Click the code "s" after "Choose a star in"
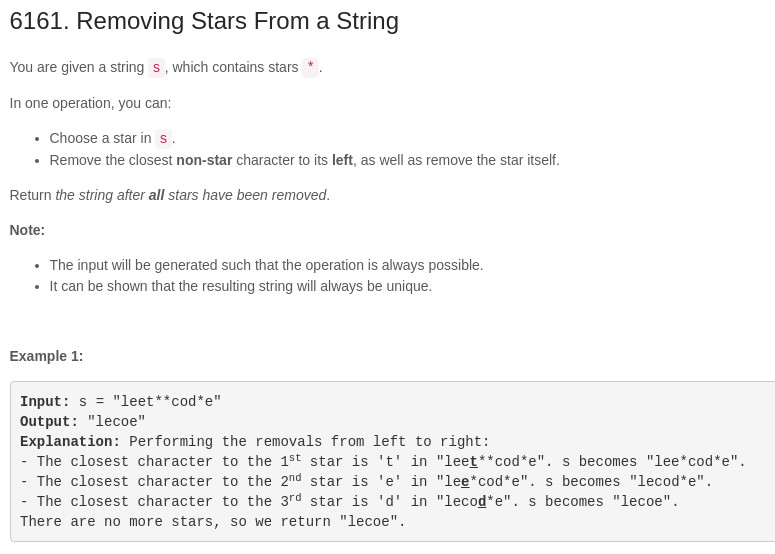Screen dimensions: 775x554 (x=163, y=138)
